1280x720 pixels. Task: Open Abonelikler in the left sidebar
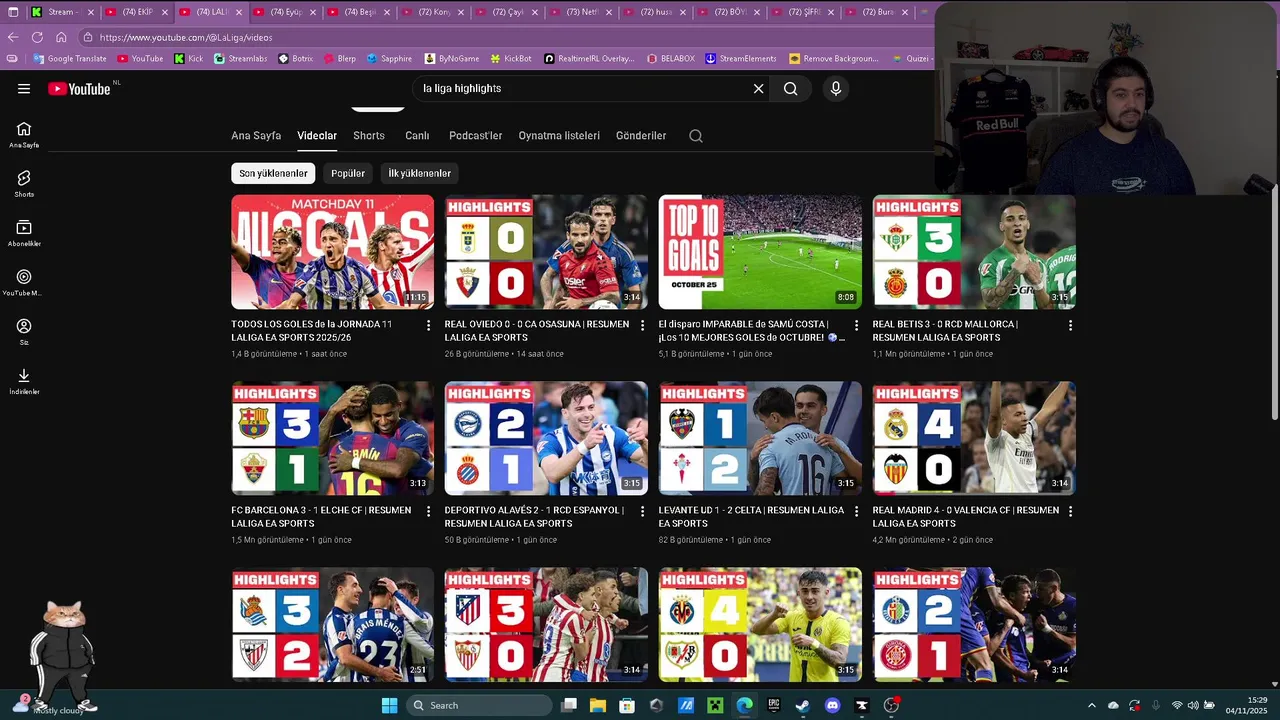[24, 233]
